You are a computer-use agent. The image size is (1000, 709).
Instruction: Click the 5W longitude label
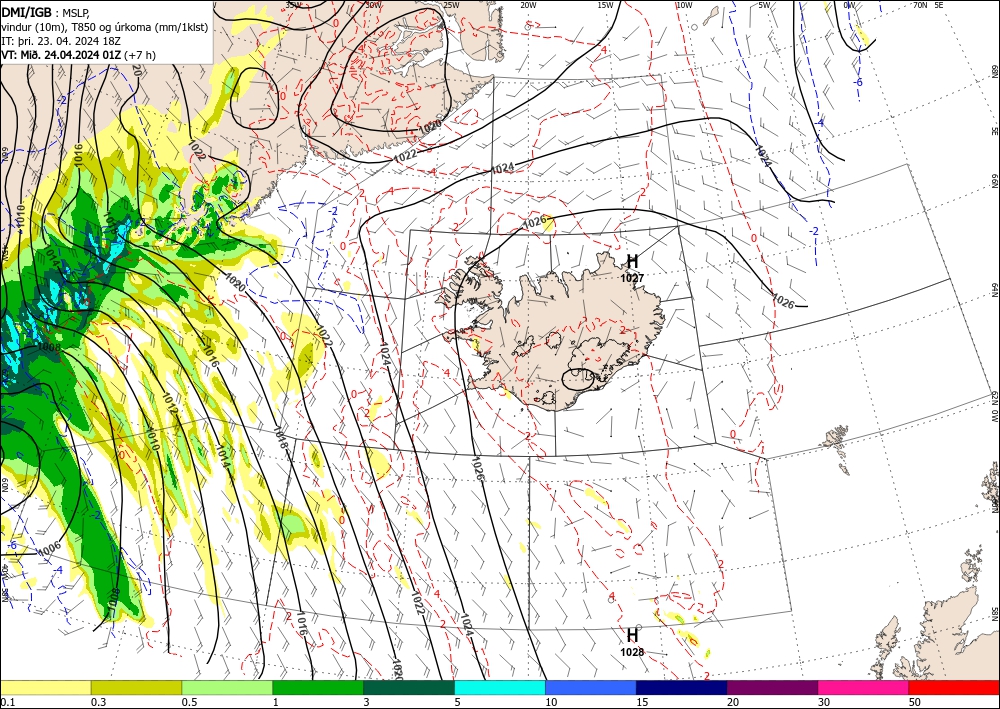pos(764,5)
